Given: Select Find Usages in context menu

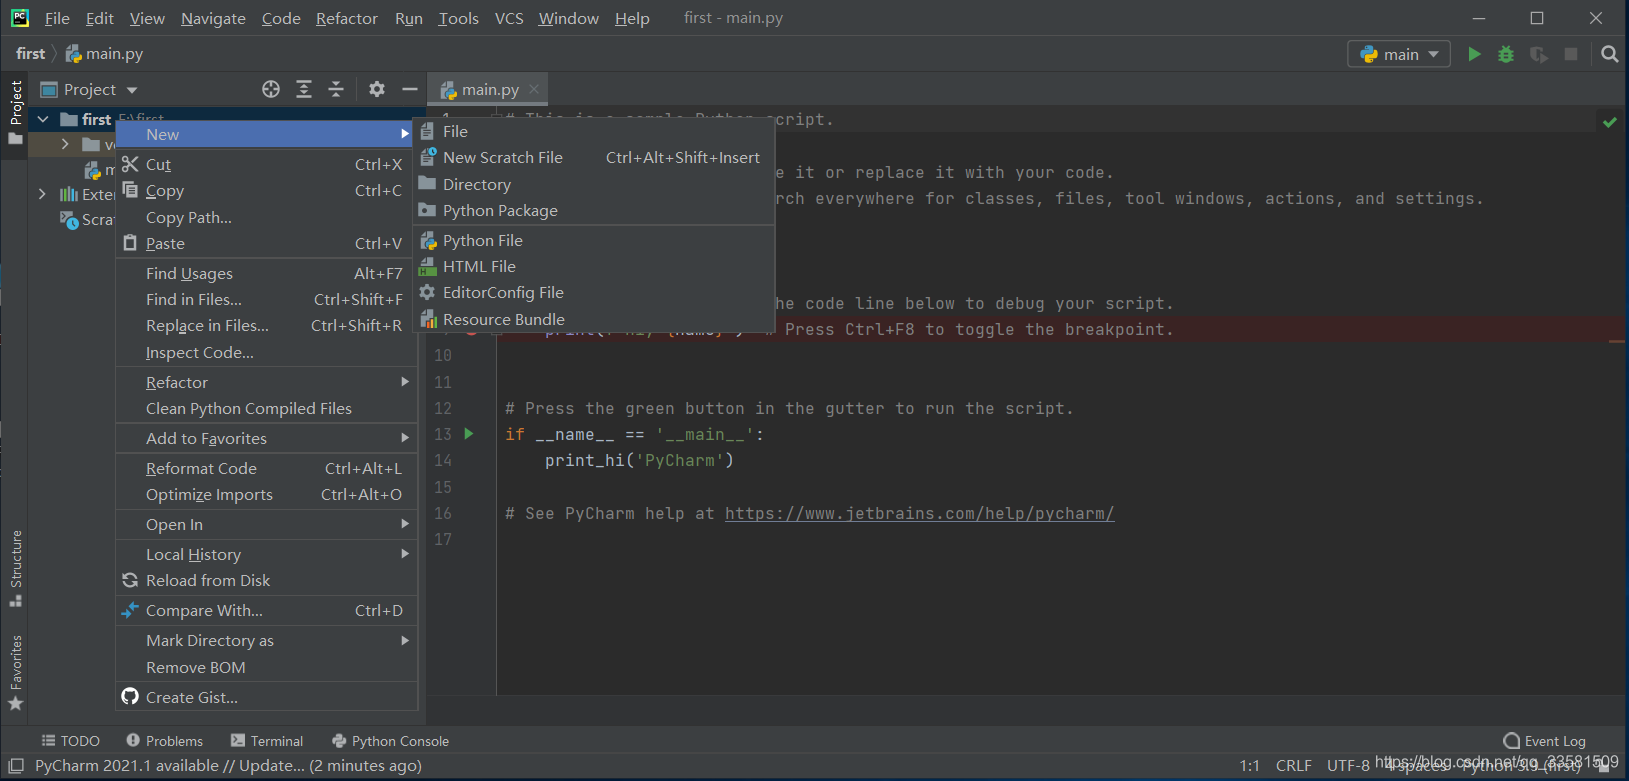Looking at the screenshot, I should click(x=266, y=273).
